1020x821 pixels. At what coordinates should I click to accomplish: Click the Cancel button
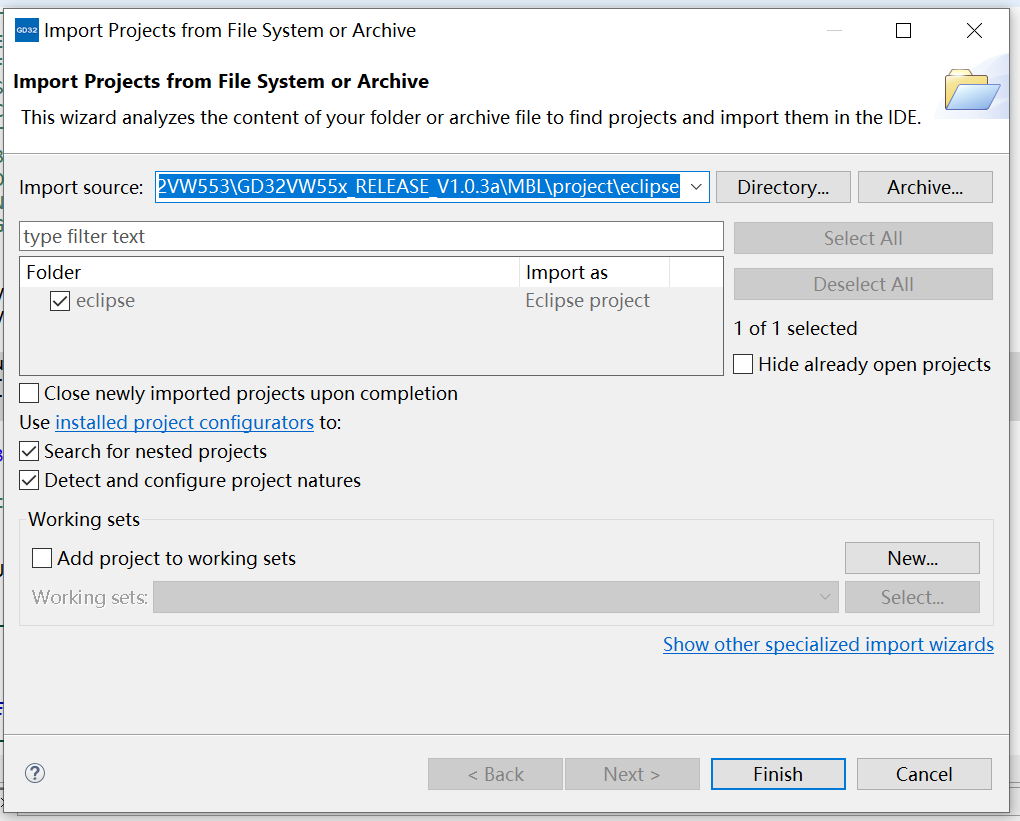click(924, 774)
